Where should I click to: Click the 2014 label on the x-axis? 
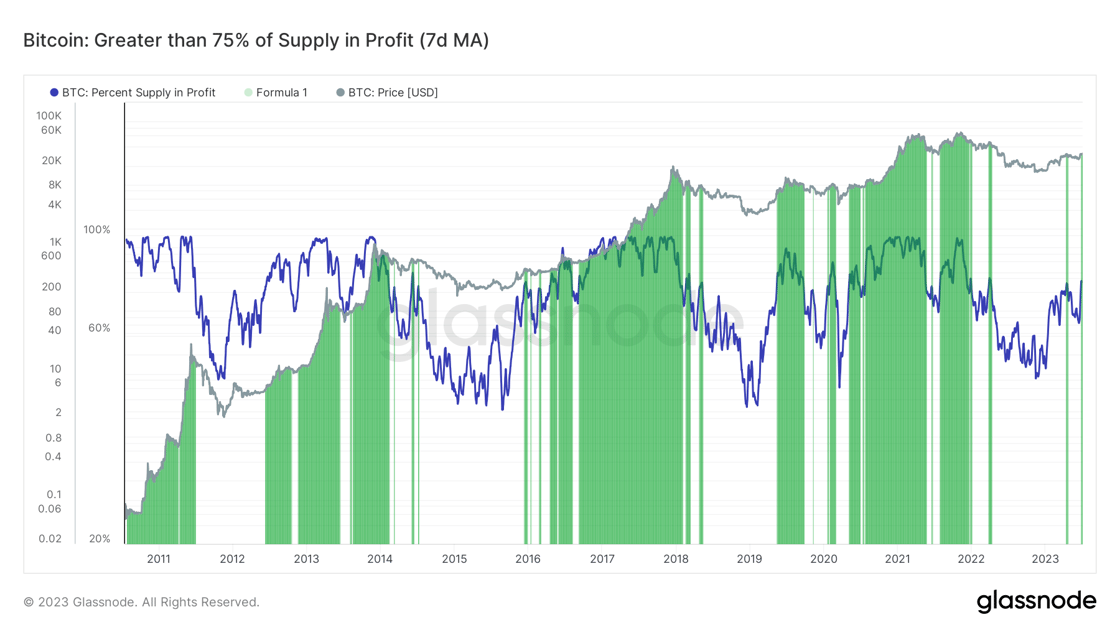[380, 559]
